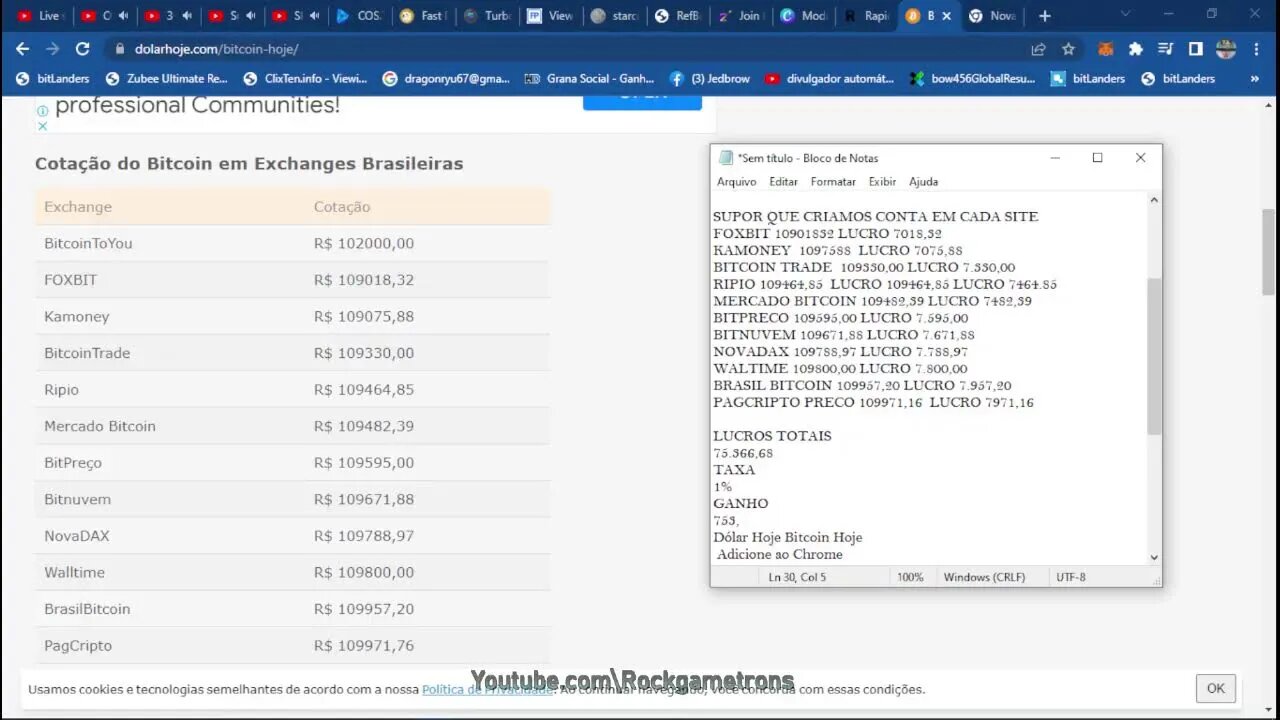Click '100%' zoom in Notepad status bar

pos(910,577)
